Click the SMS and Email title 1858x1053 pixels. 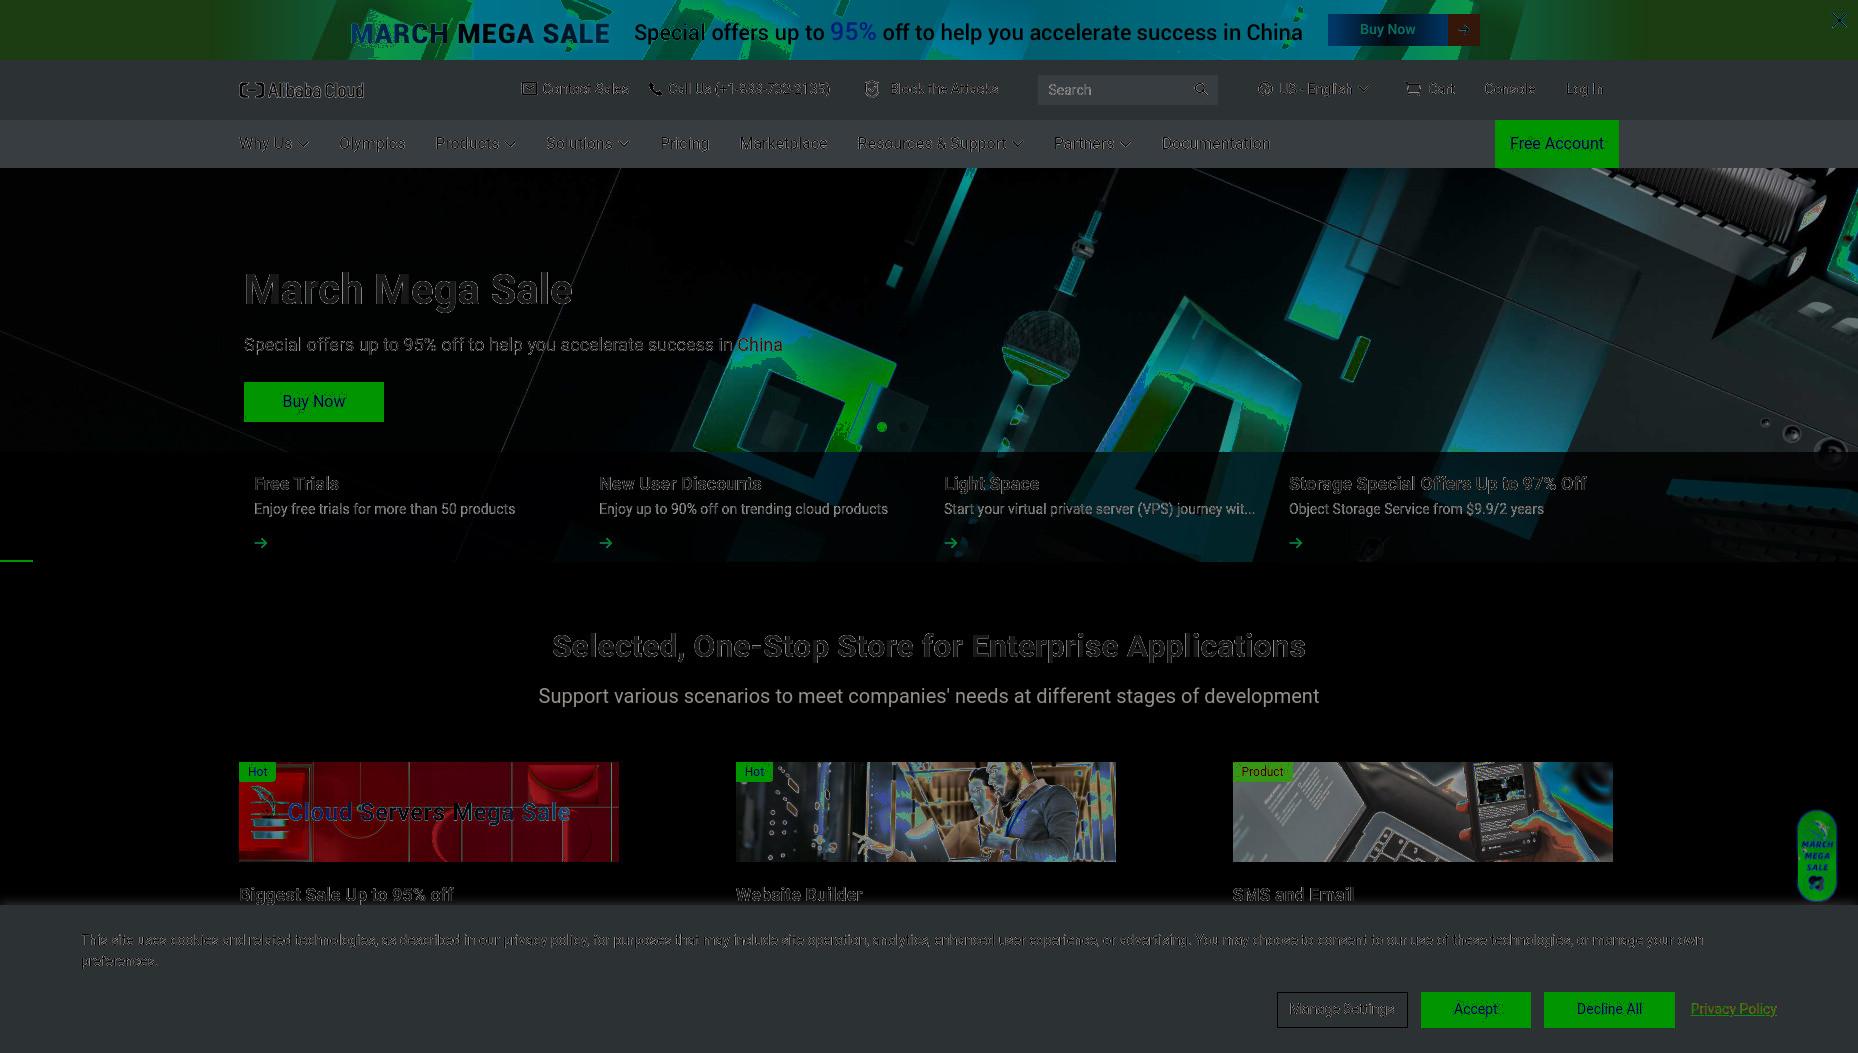(x=1293, y=895)
